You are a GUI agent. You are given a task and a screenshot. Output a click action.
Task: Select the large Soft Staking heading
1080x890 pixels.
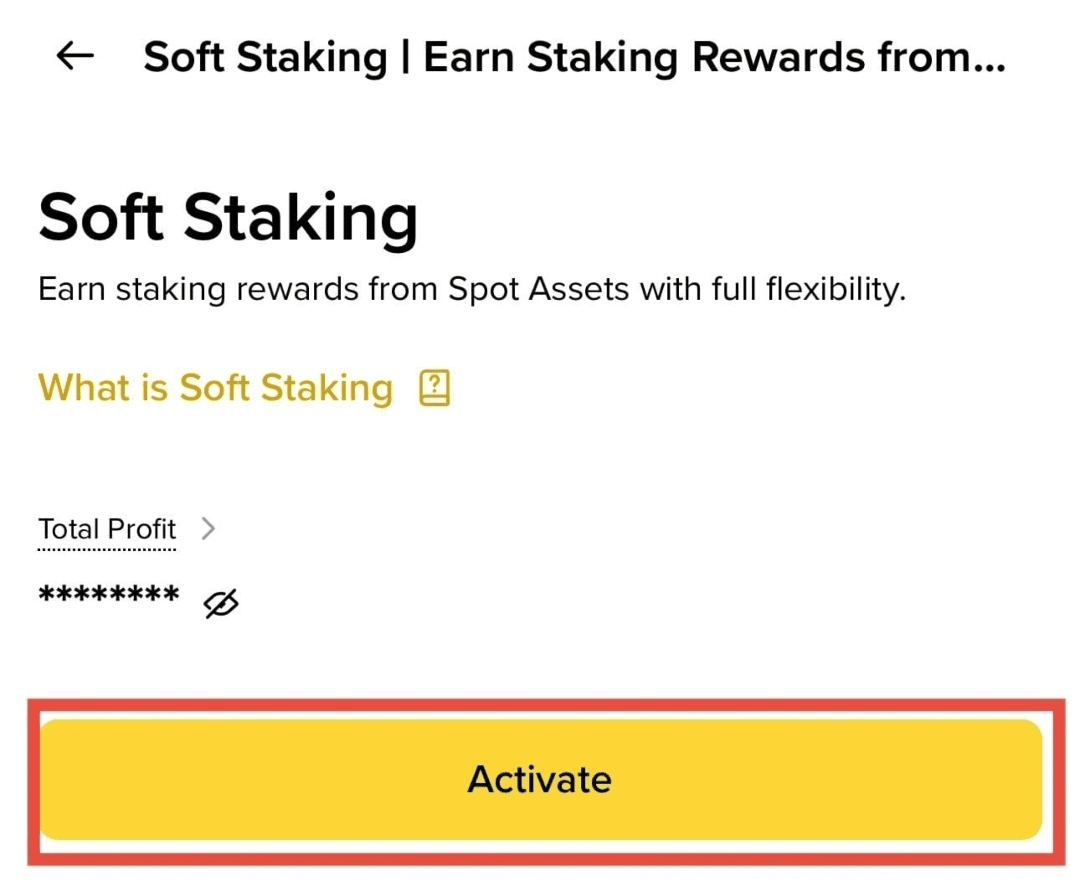point(228,218)
